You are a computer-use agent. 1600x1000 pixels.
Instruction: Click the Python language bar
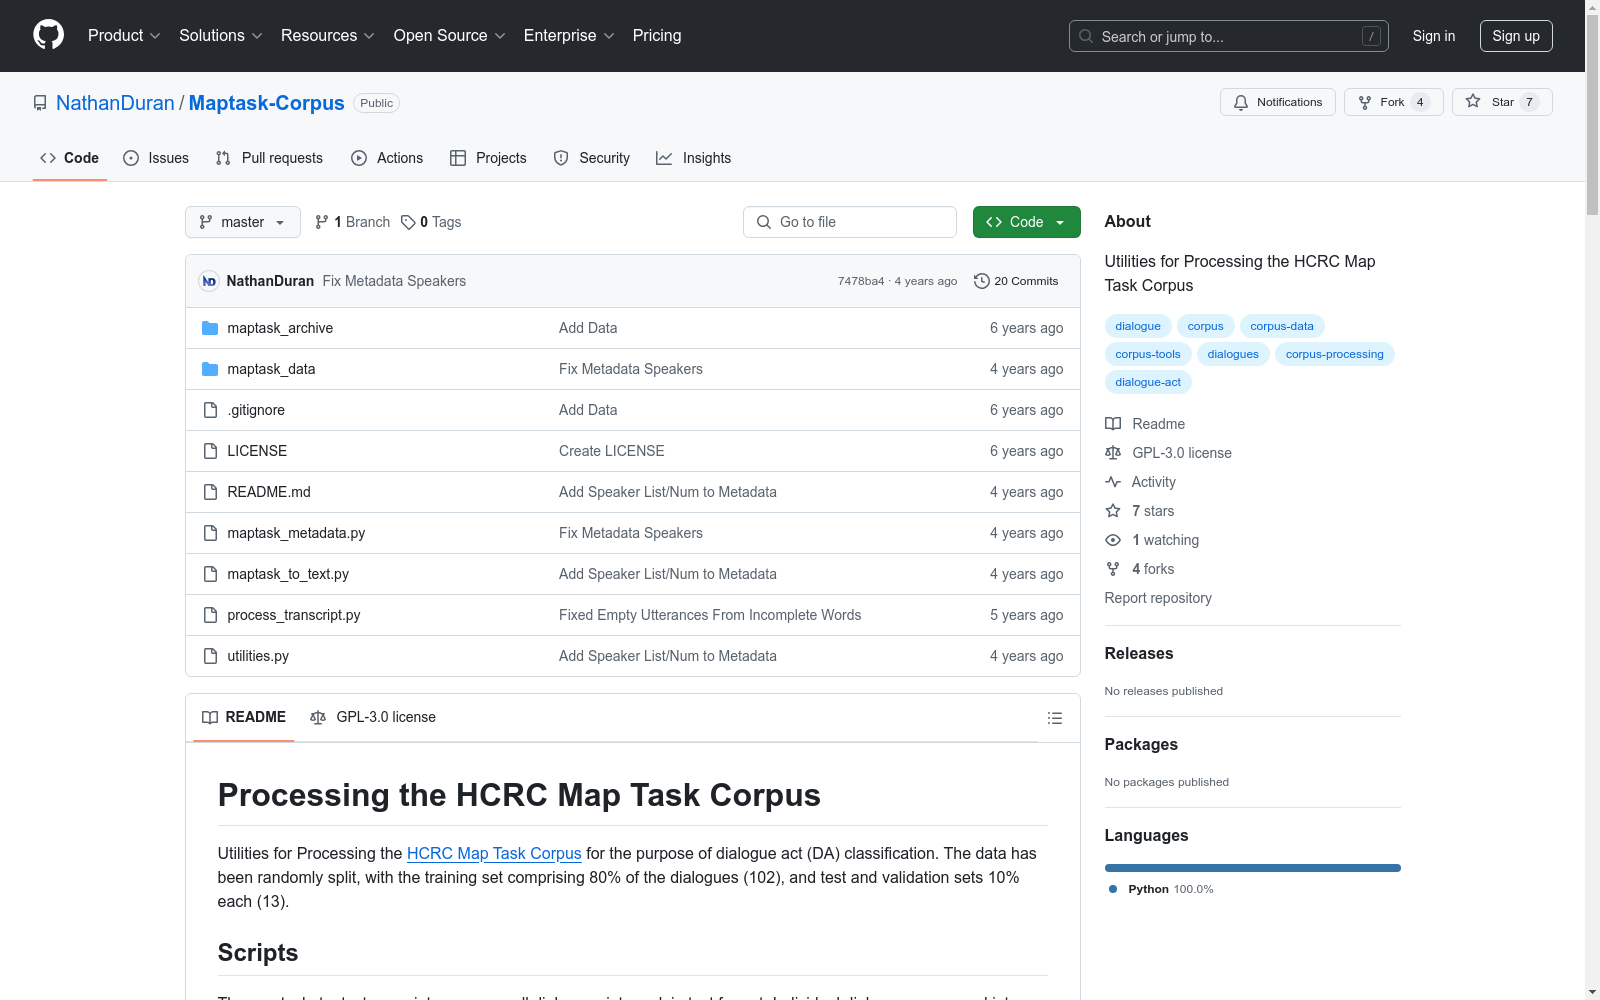pos(1253,868)
